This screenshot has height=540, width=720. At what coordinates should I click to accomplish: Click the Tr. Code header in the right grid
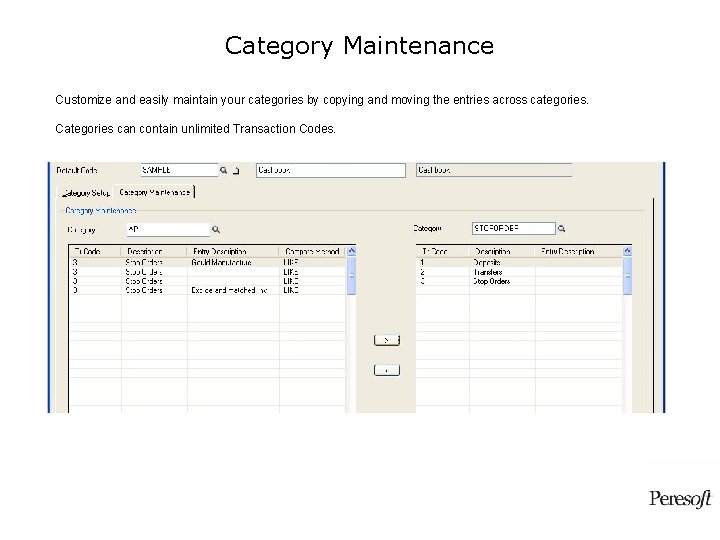[443, 252]
